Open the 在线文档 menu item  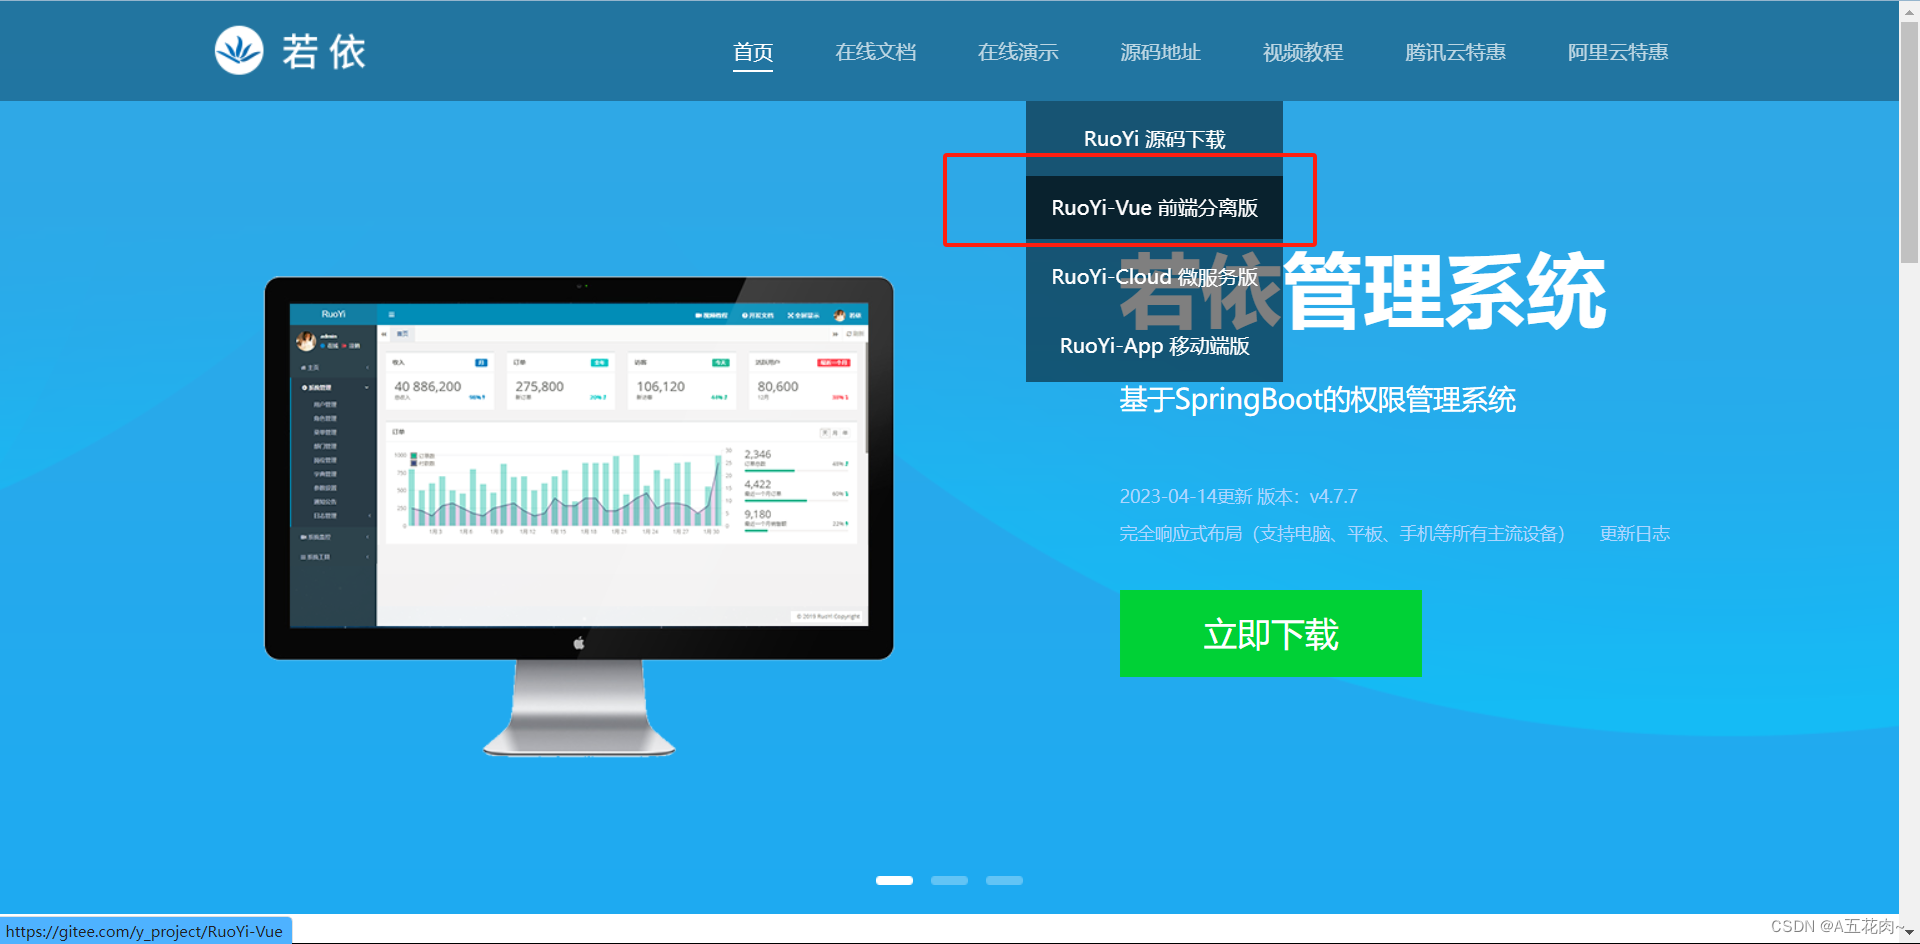[876, 52]
